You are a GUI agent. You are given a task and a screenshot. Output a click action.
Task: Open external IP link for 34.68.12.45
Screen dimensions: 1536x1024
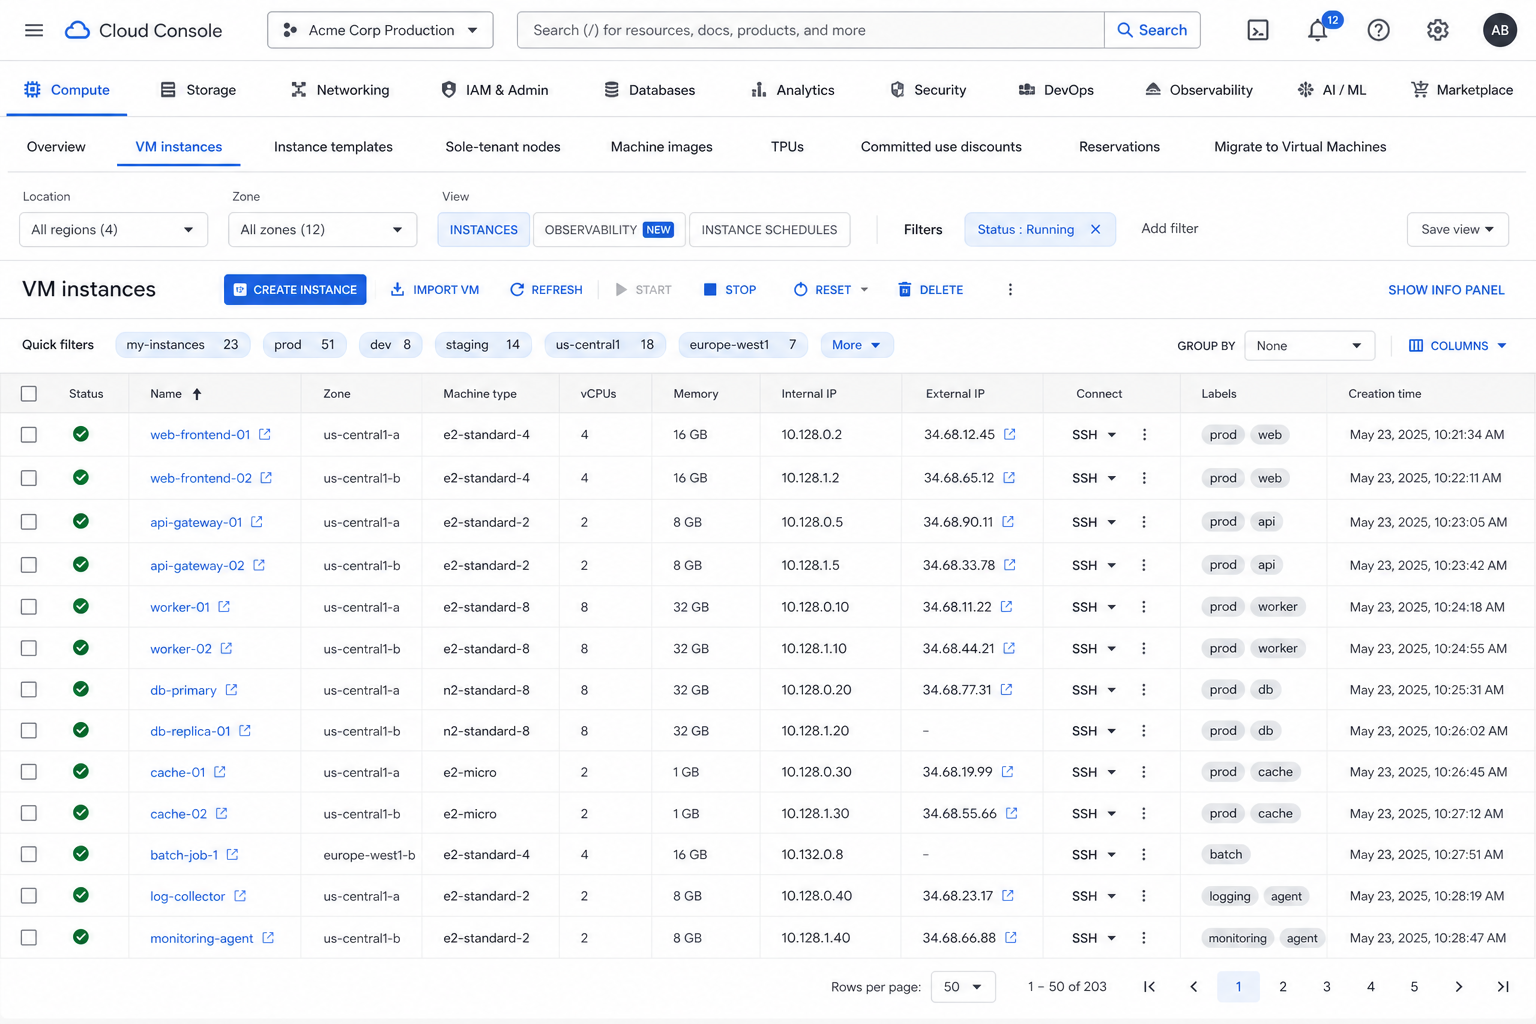[1010, 434]
